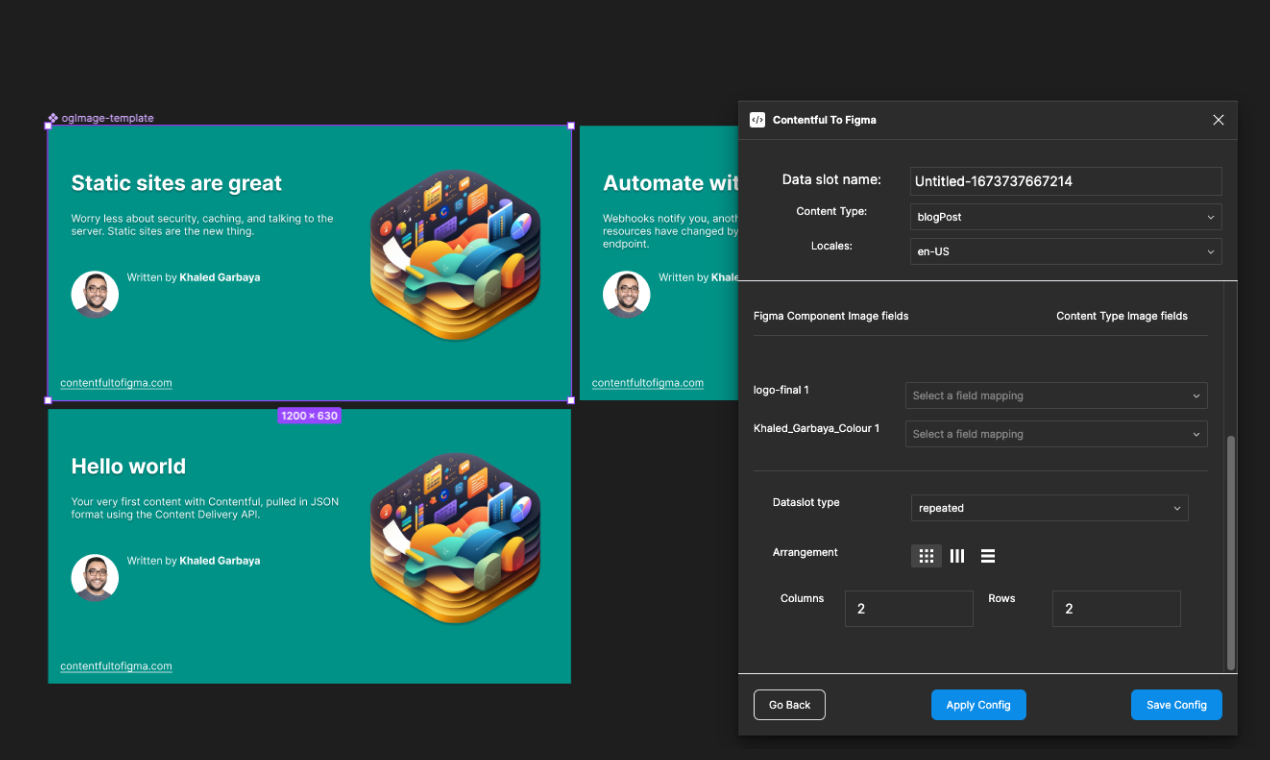Open field mapping dropdown for Khaled_Garbaya_Colour 1

pyautogui.click(x=1056, y=434)
